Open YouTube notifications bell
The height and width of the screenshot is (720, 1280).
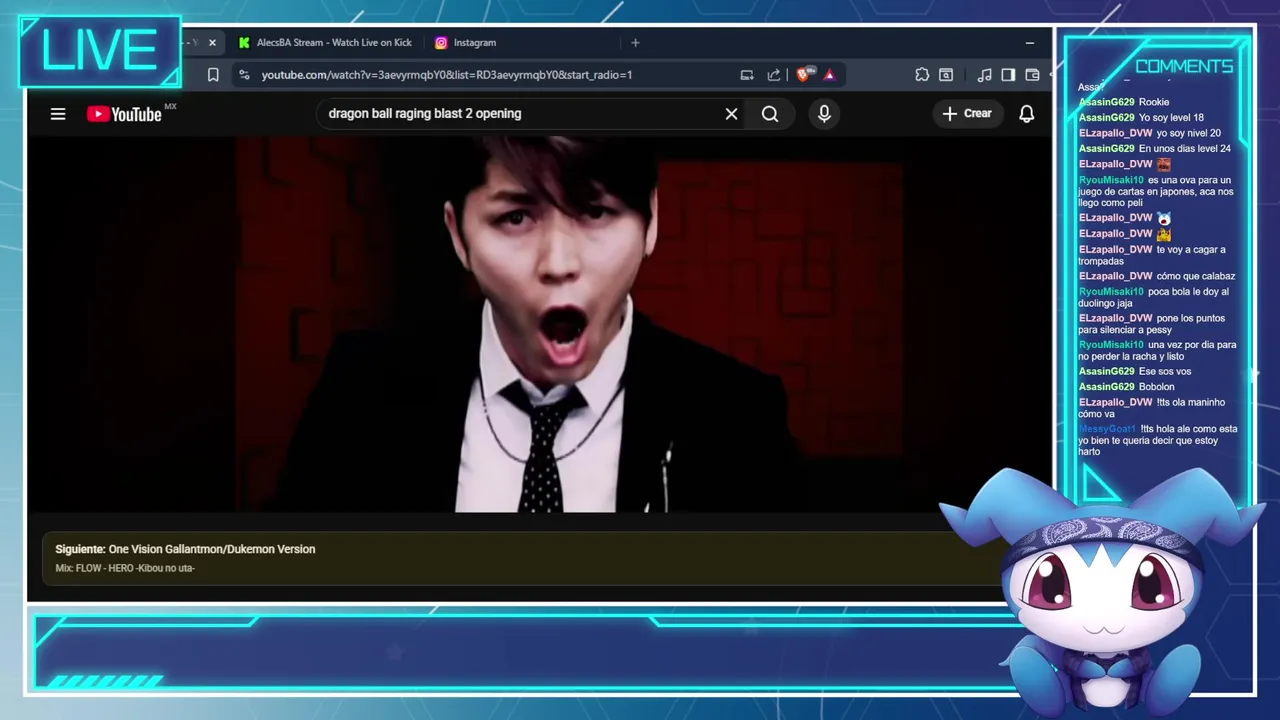1026,114
